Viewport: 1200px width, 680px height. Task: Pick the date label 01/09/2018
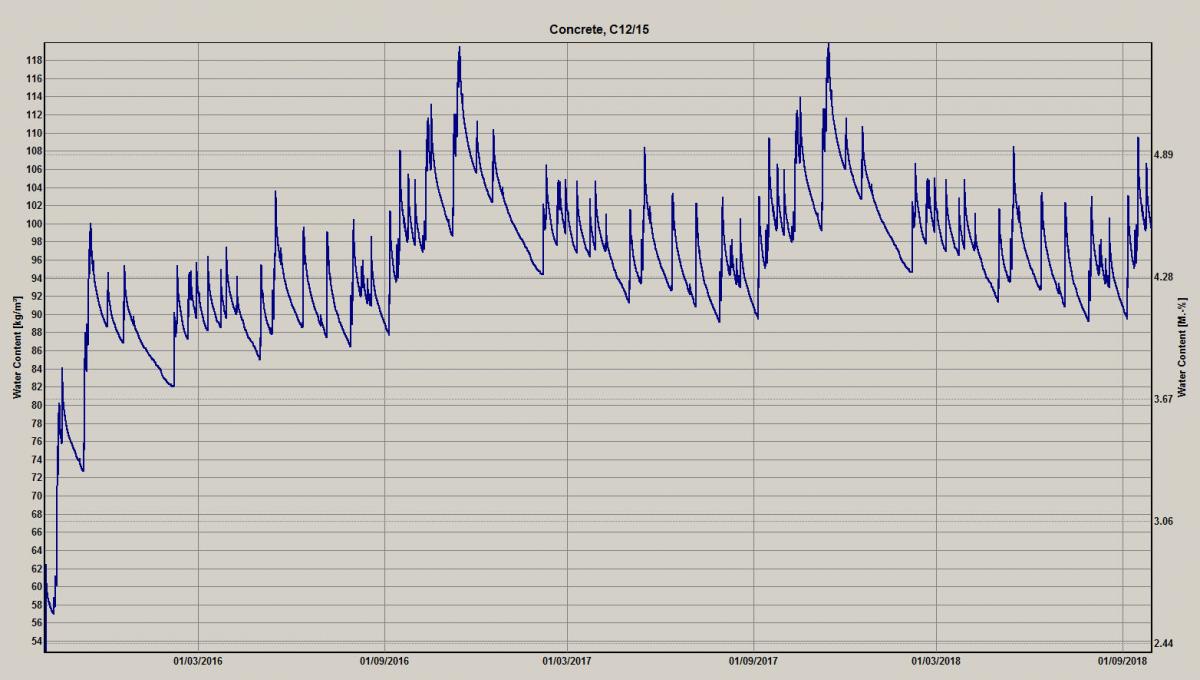[x=1122, y=661]
